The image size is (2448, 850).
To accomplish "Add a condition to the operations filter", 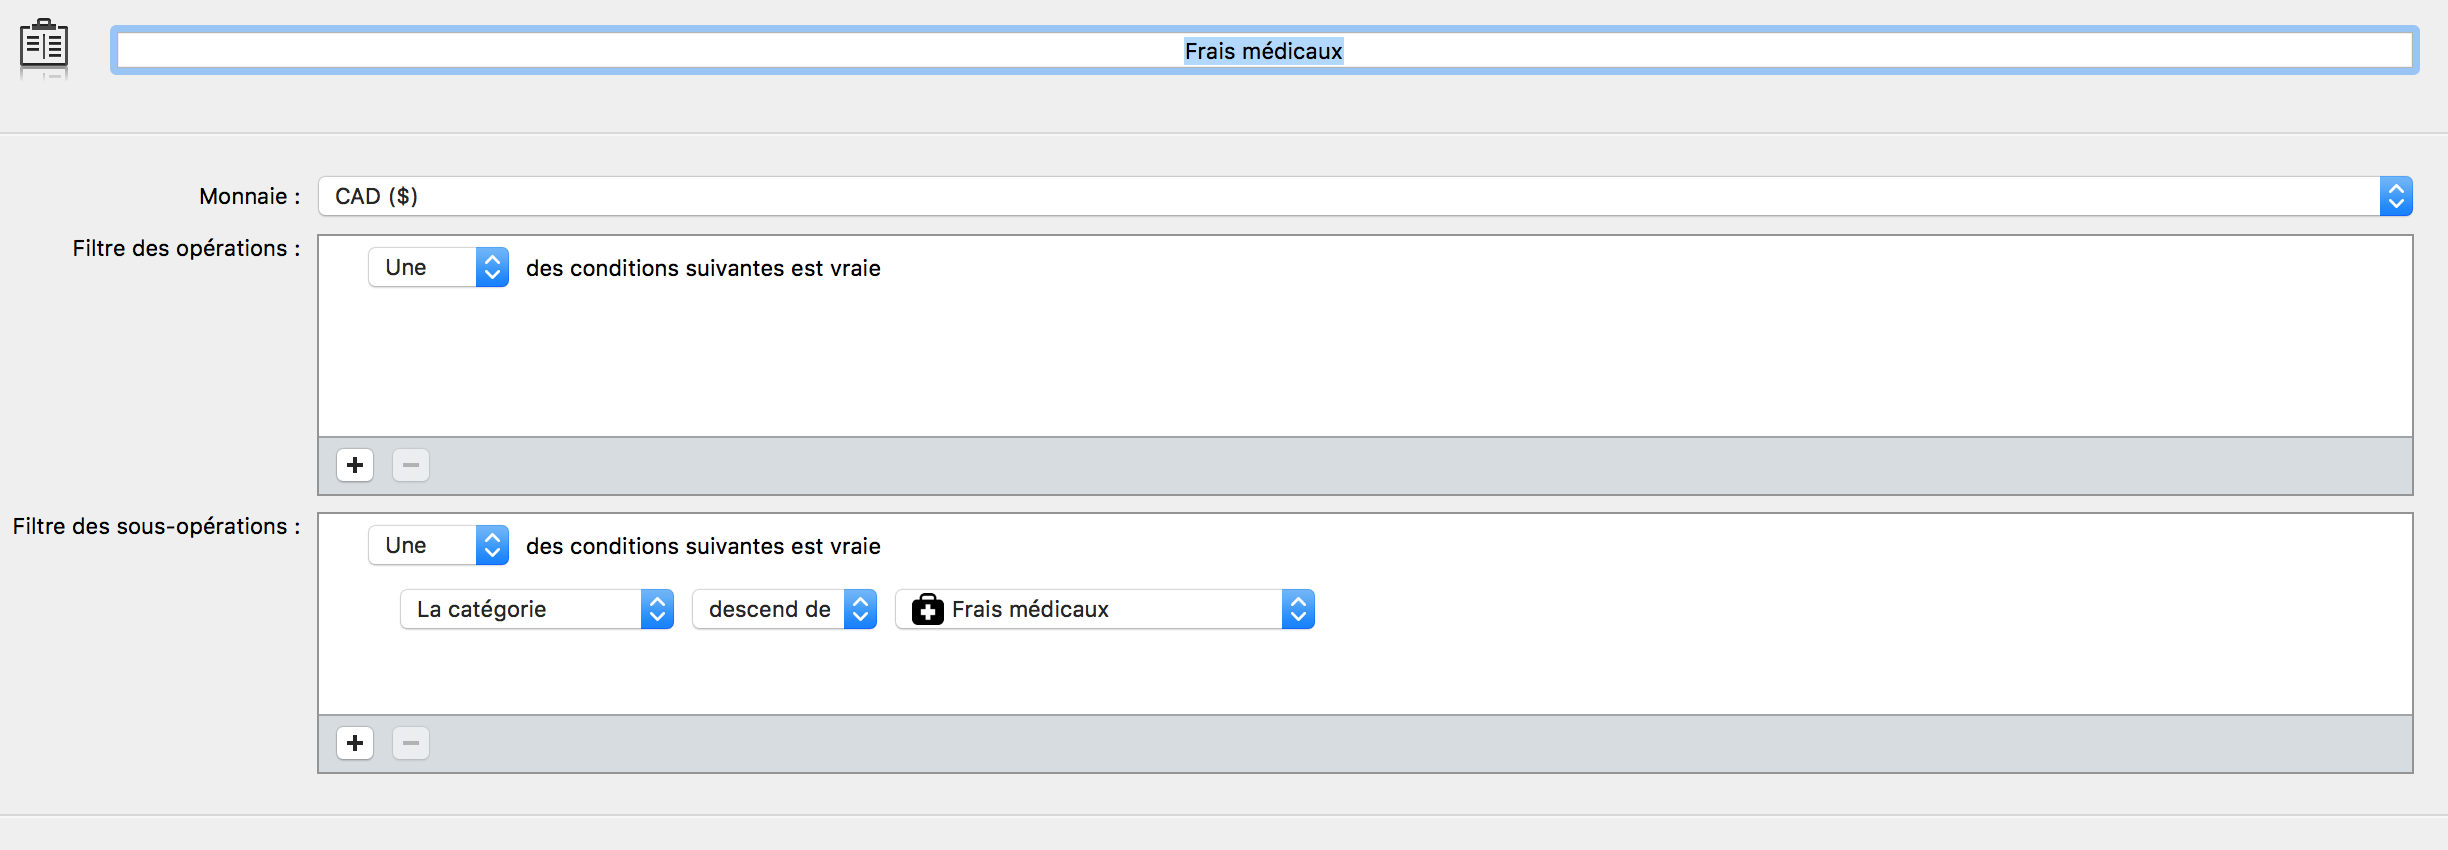I will click(355, 465).
